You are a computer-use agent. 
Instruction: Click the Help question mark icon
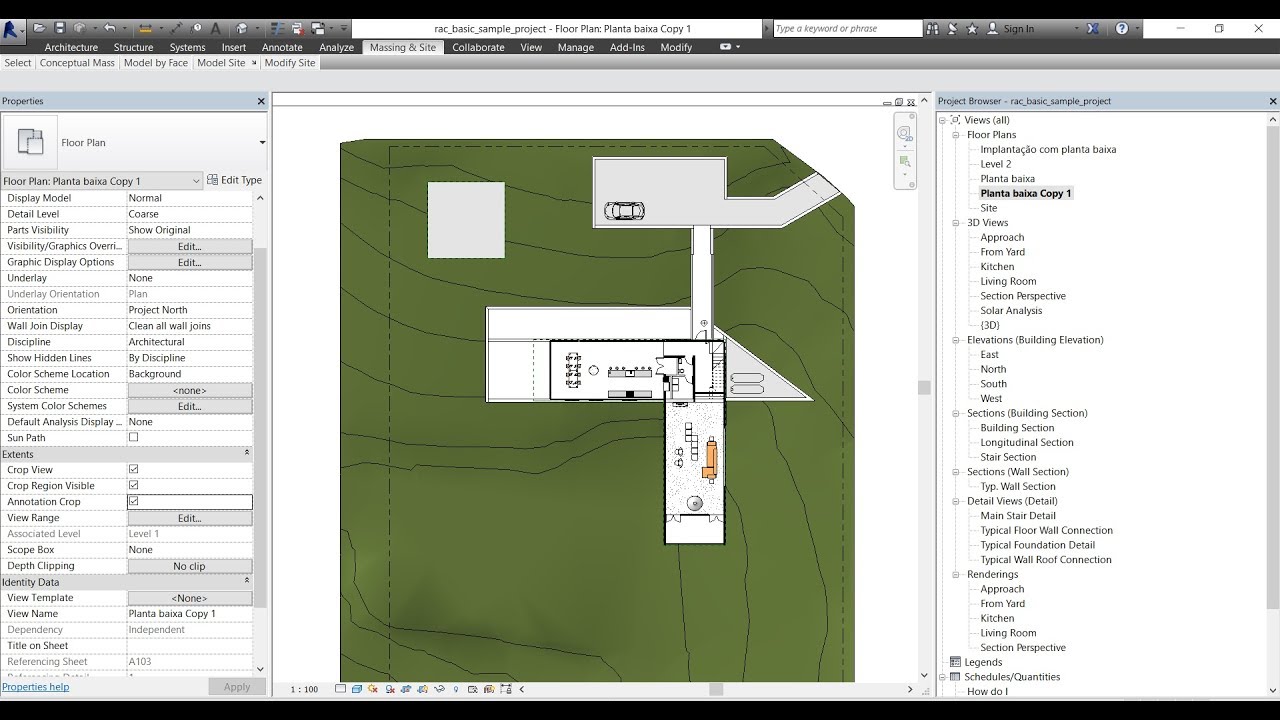pos(1122,29)
